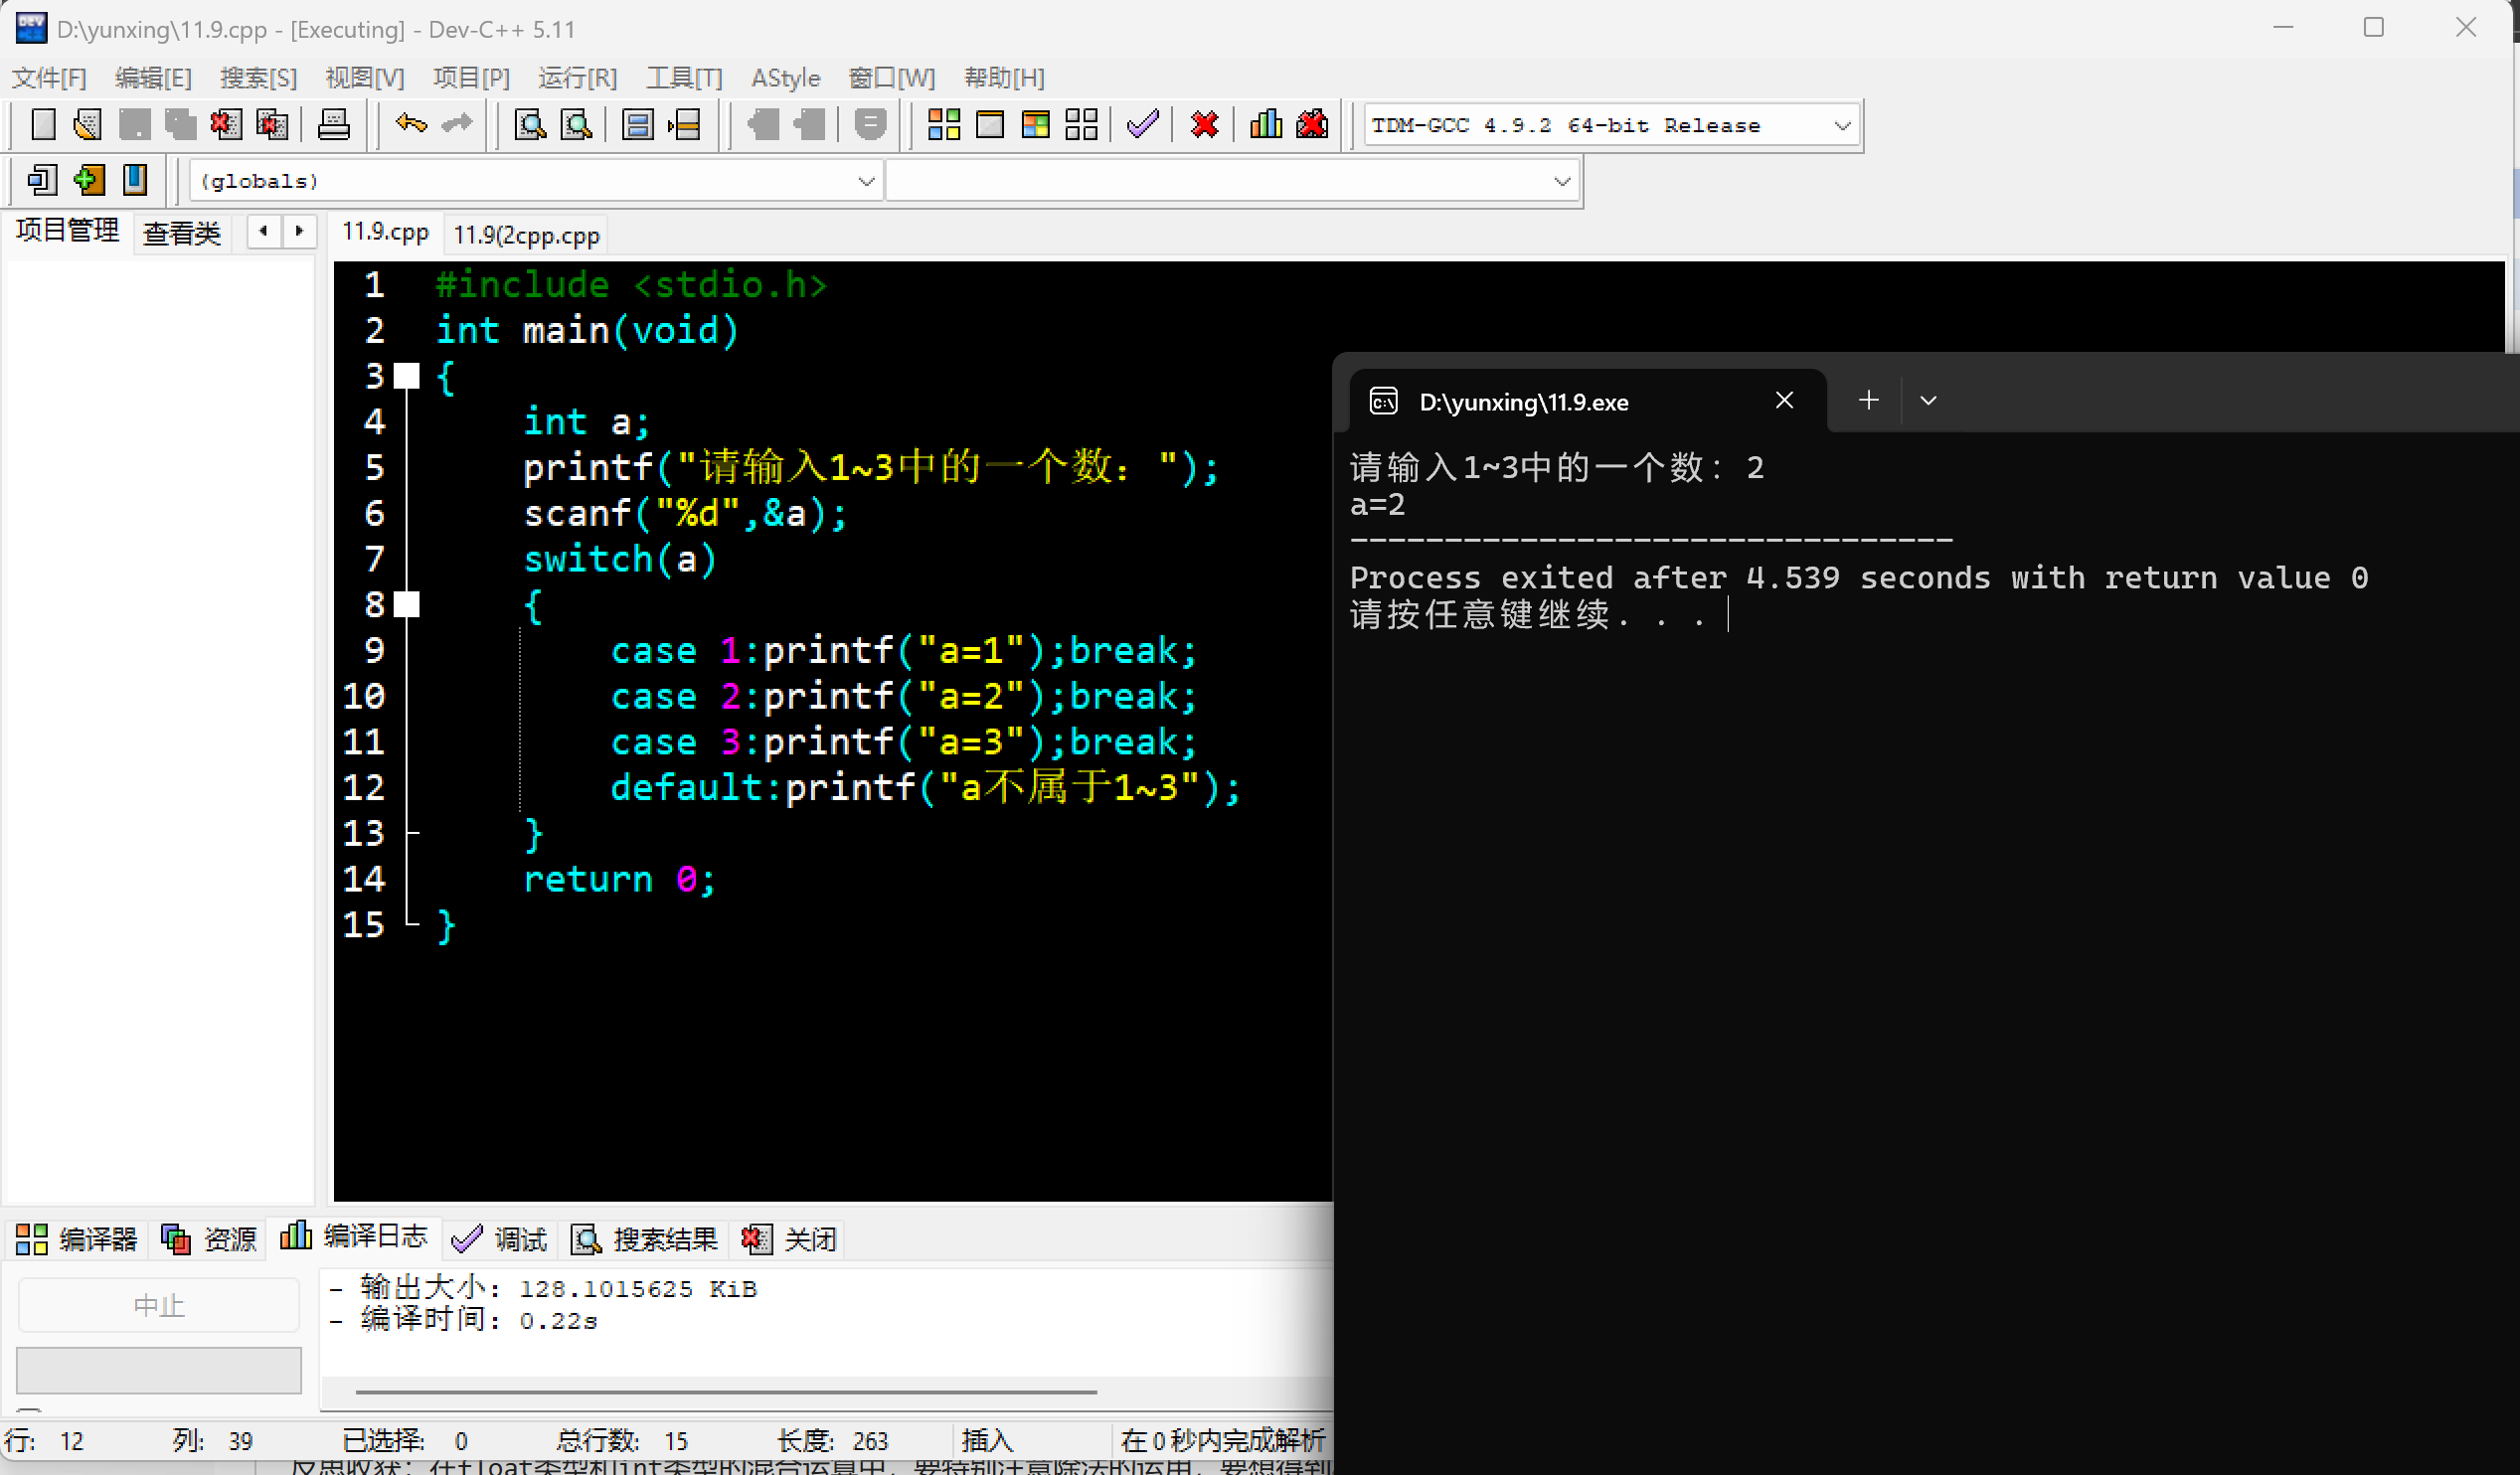Screen dimensions: 2520x1475
Task: Expand the (globals) scope dropdown
Action: pos(866,181)
